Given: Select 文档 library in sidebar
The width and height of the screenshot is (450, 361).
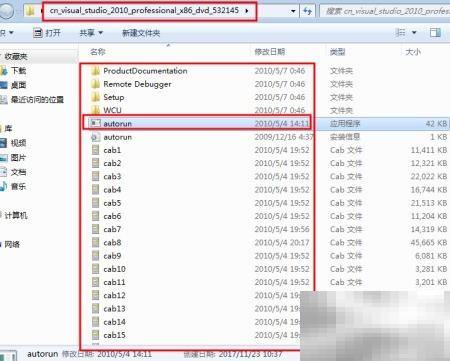Looking at the screenshot, I should [18, 172].
